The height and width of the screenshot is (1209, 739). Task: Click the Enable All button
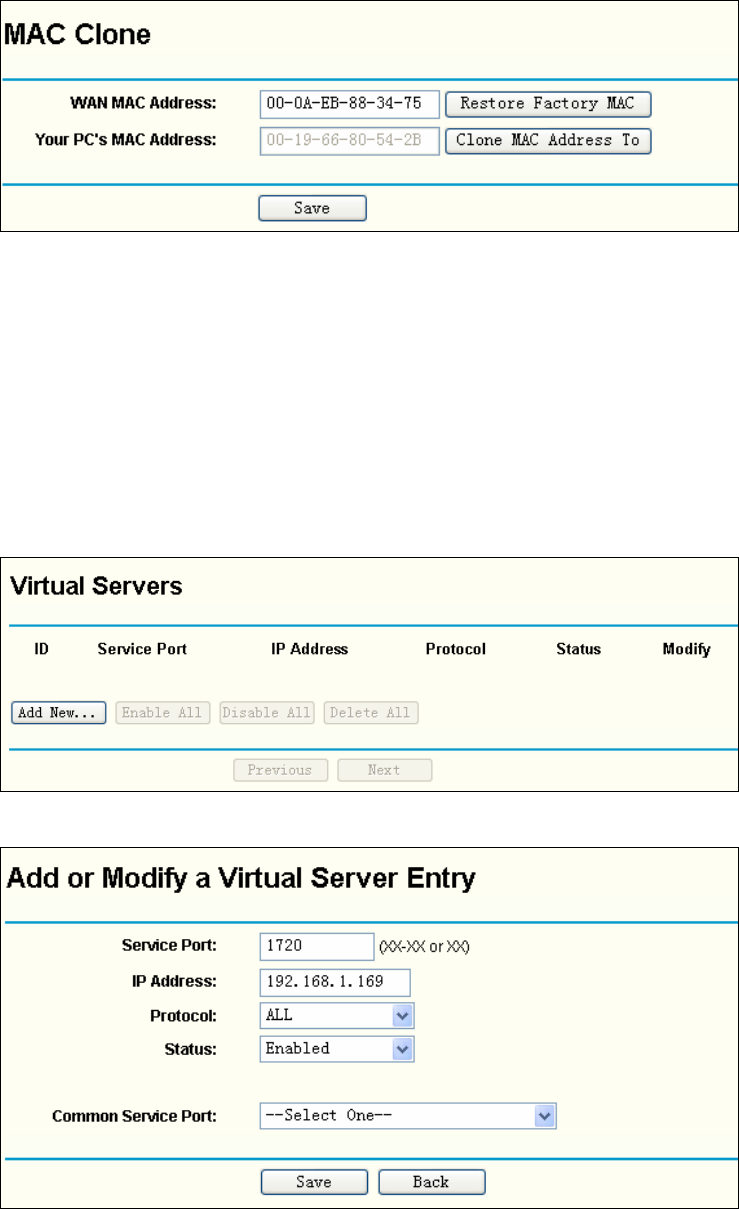[163, 713]
